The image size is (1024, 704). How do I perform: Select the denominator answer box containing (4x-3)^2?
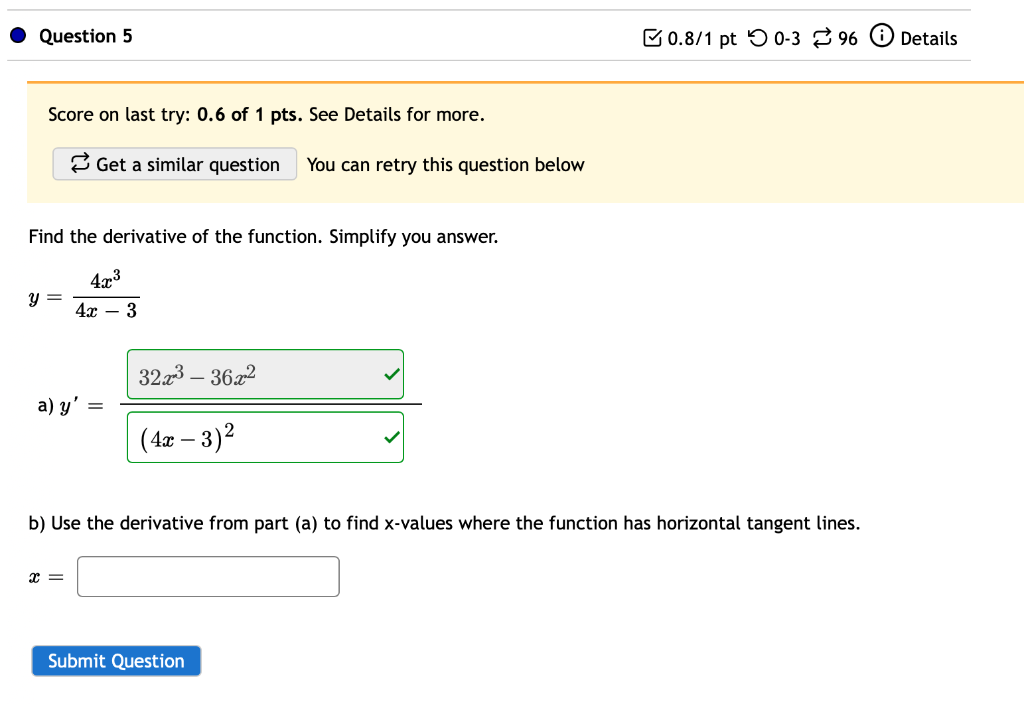coord(250,437)
